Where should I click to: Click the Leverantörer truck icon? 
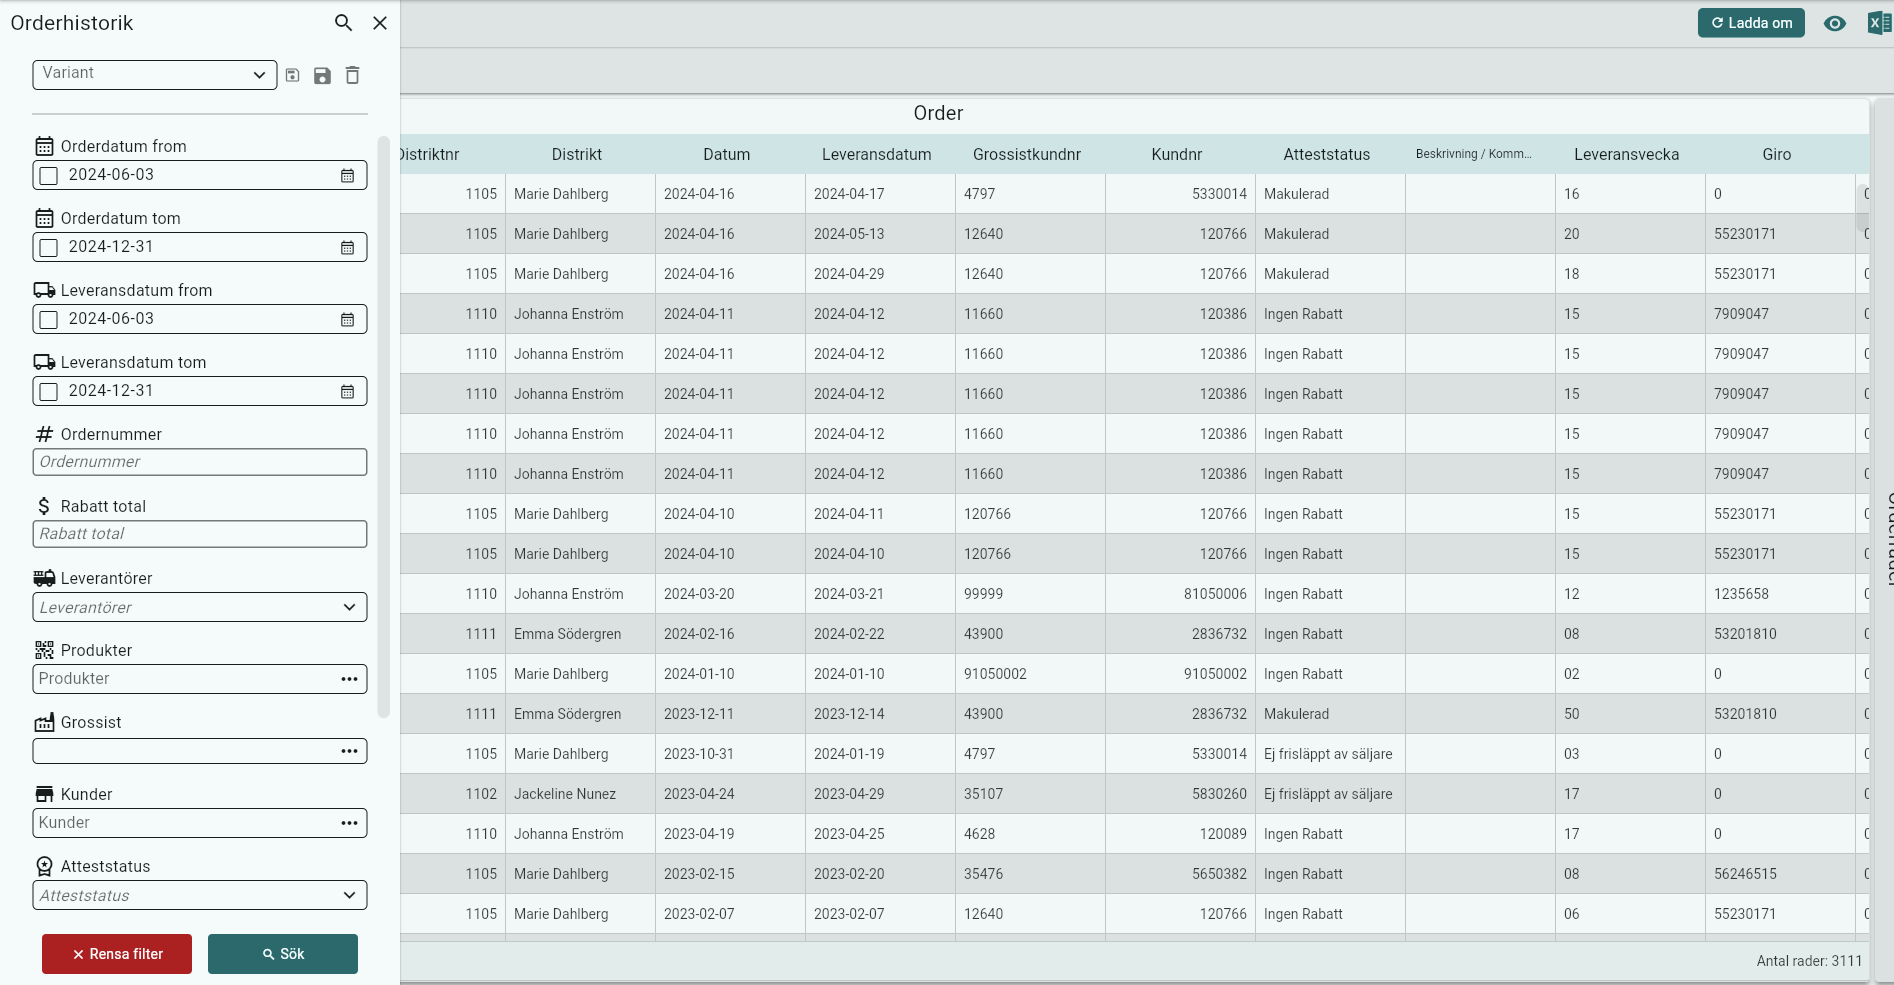pyautogui.click(x=44, y=578)
